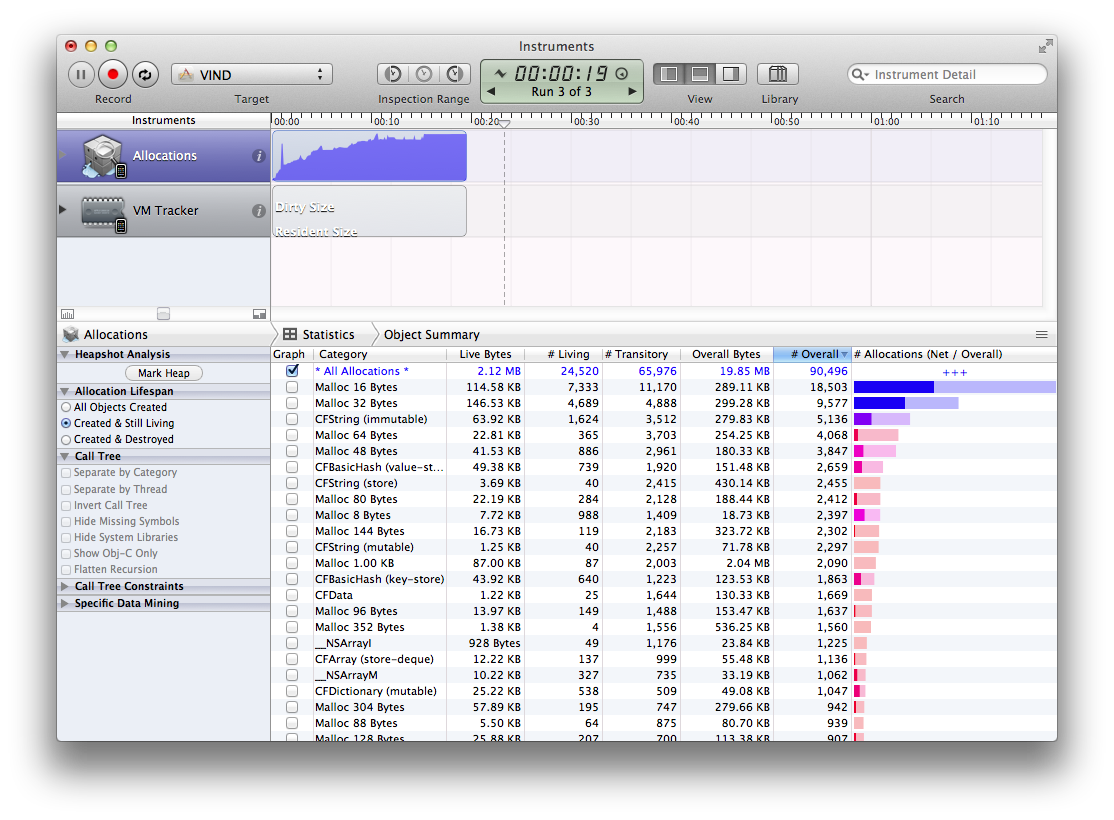Expand the Allocations instrument row

(x=63, y=155)
